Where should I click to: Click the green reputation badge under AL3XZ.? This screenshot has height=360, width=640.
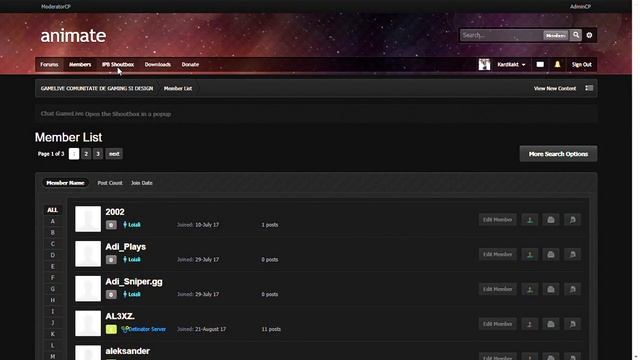click(111, 329)
